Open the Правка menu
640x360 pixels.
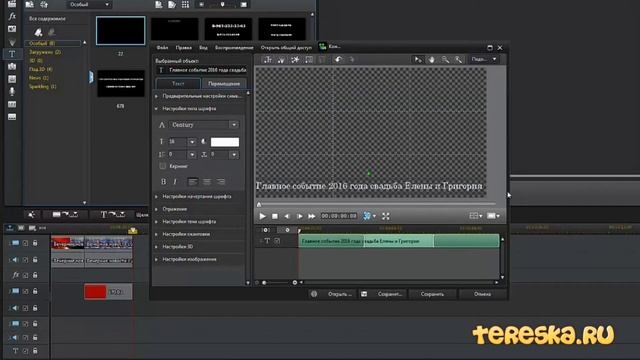click(x=184, y=47)
